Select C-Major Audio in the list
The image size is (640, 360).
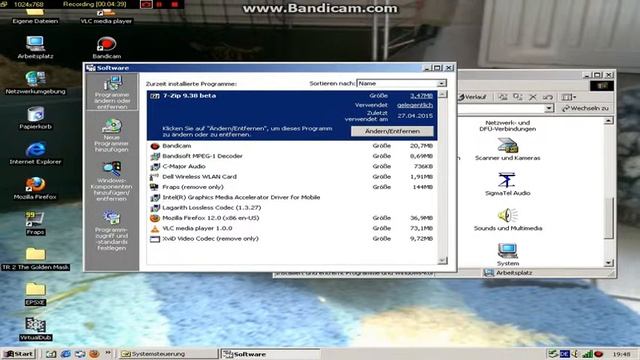[x=292, y=167]
